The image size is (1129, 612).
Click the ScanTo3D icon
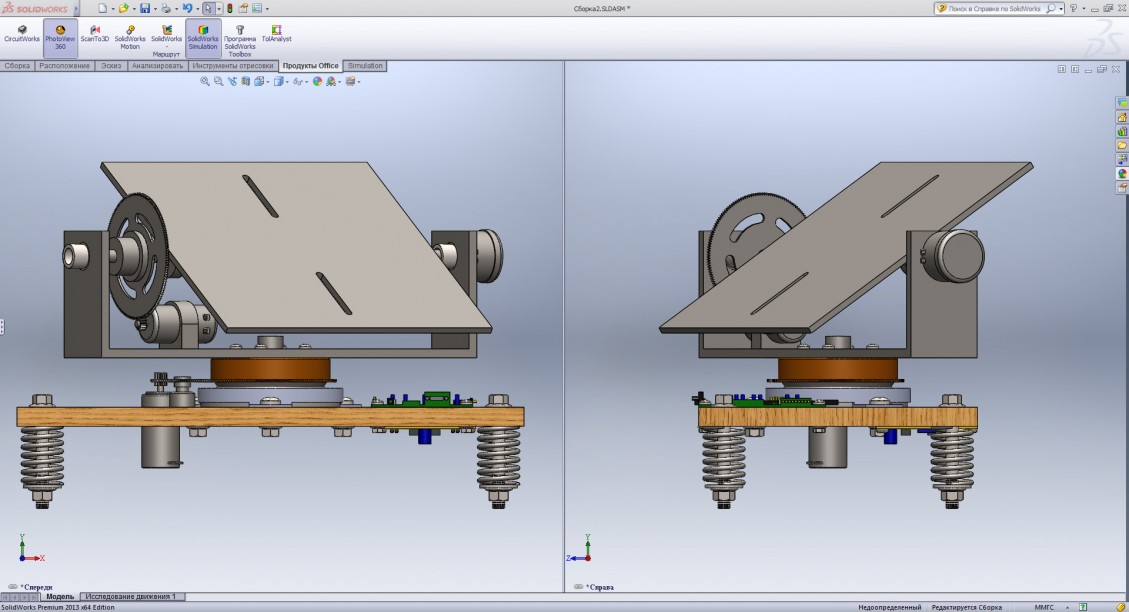click(x=94, y=34)
